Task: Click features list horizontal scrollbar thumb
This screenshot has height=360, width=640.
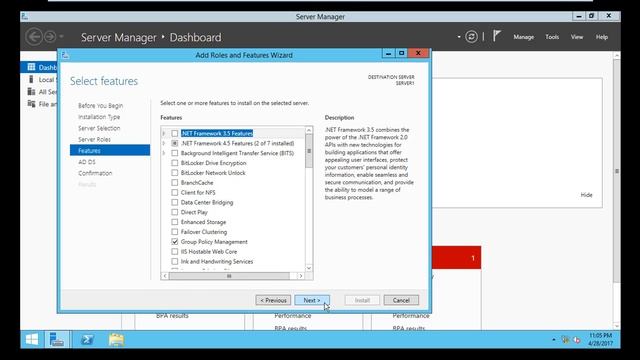Action: tap(229, 276)
